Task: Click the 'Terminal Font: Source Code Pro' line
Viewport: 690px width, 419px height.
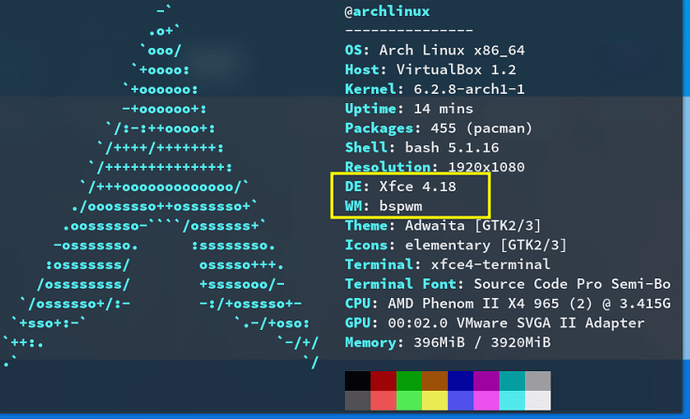Action: [x=508, y=284]
